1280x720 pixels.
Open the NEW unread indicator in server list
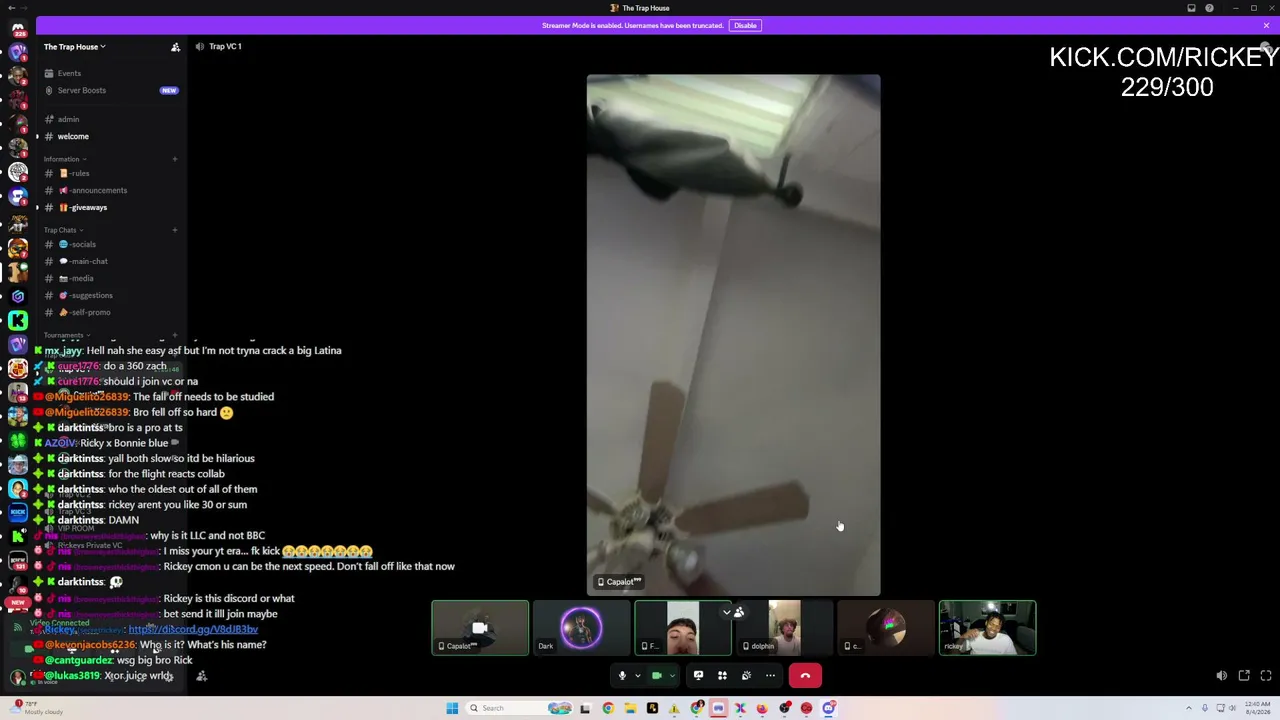coord(17,602)
